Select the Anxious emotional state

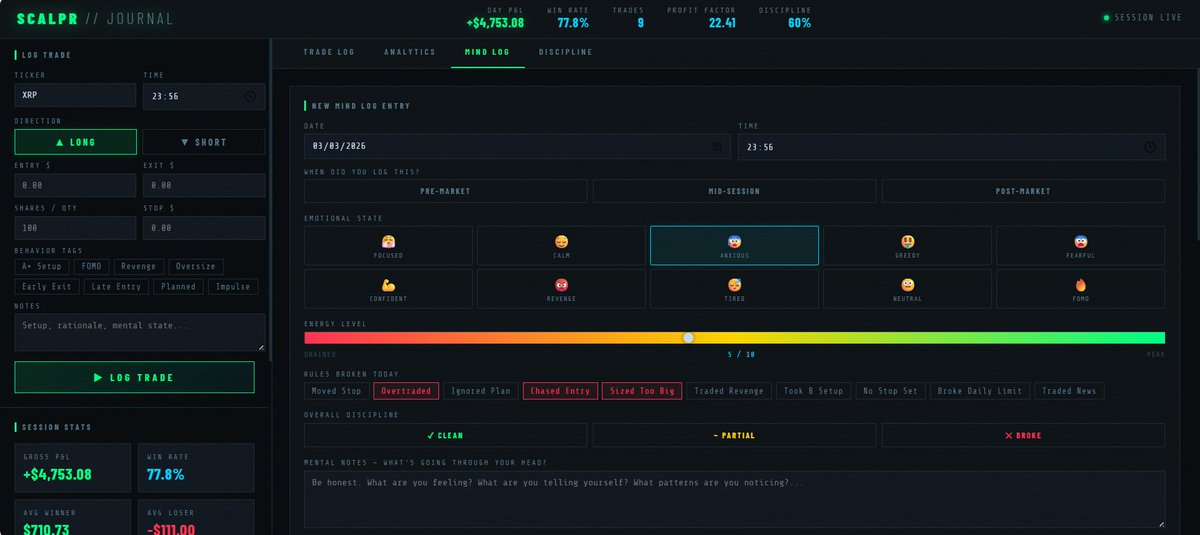[734, 245]
